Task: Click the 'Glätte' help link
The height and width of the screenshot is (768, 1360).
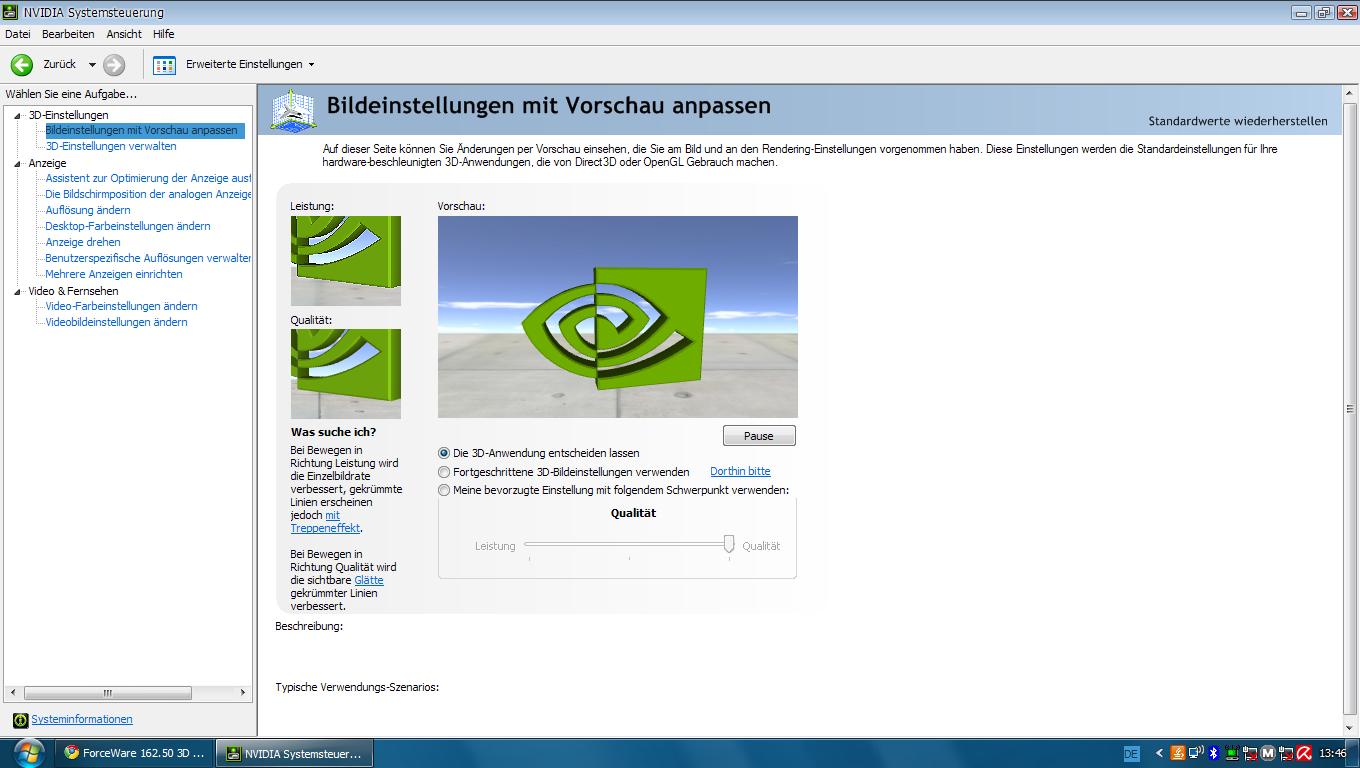Action: click(x=369, y=580)
